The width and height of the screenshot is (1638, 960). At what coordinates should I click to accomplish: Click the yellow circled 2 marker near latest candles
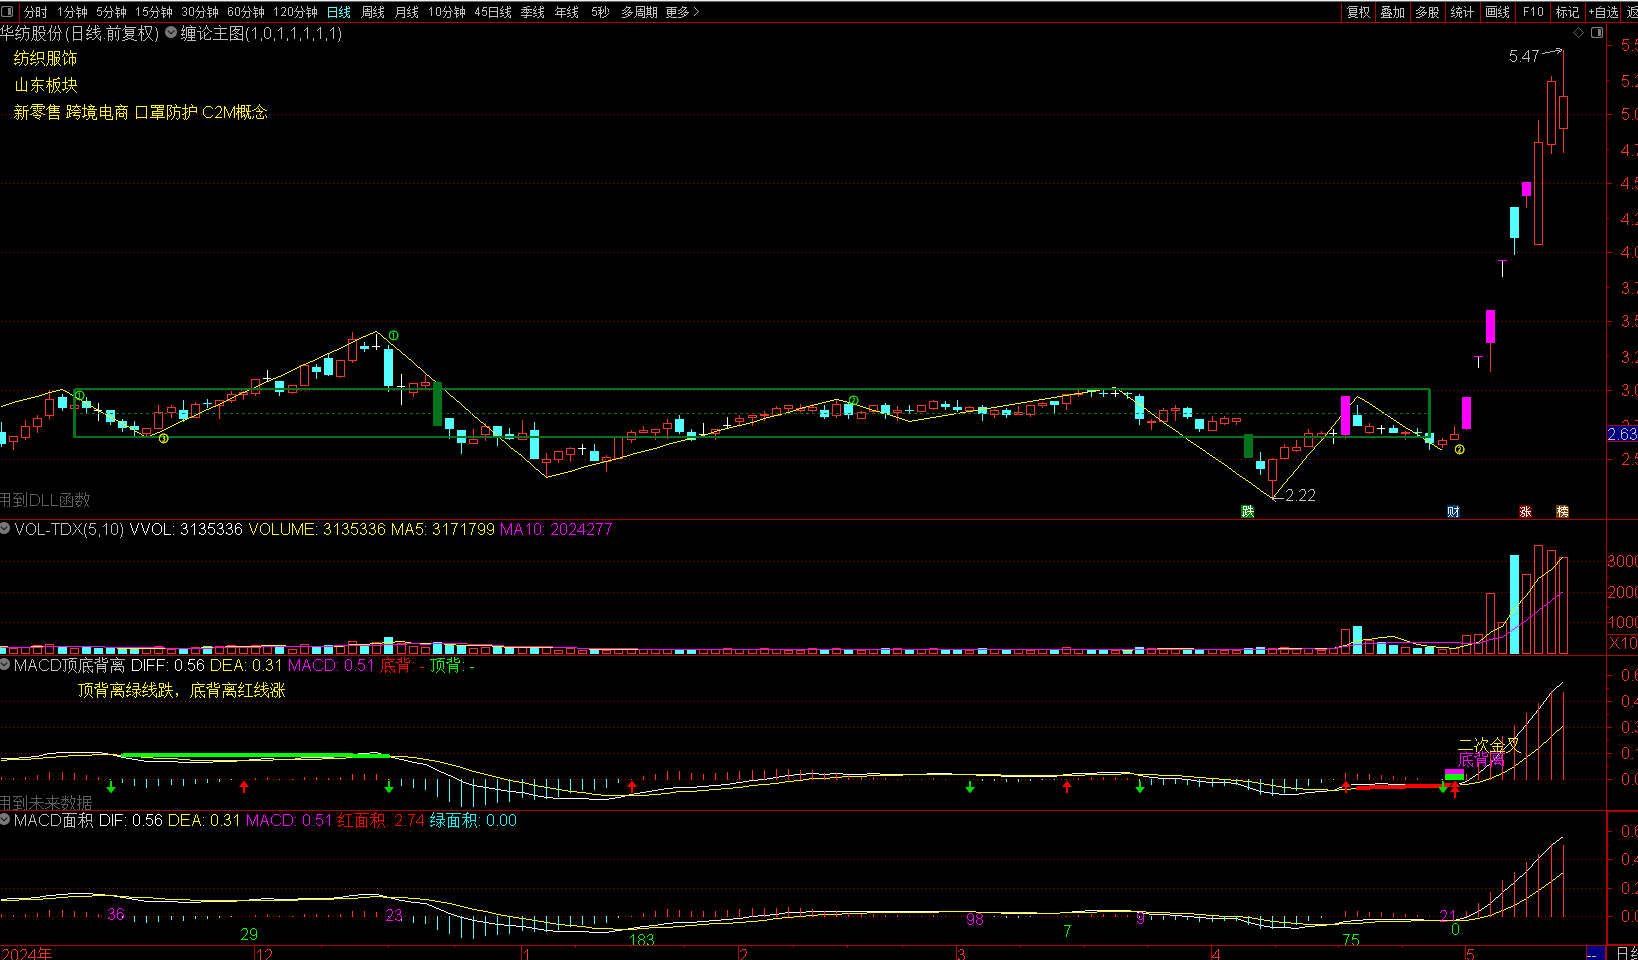(1460, 450)
